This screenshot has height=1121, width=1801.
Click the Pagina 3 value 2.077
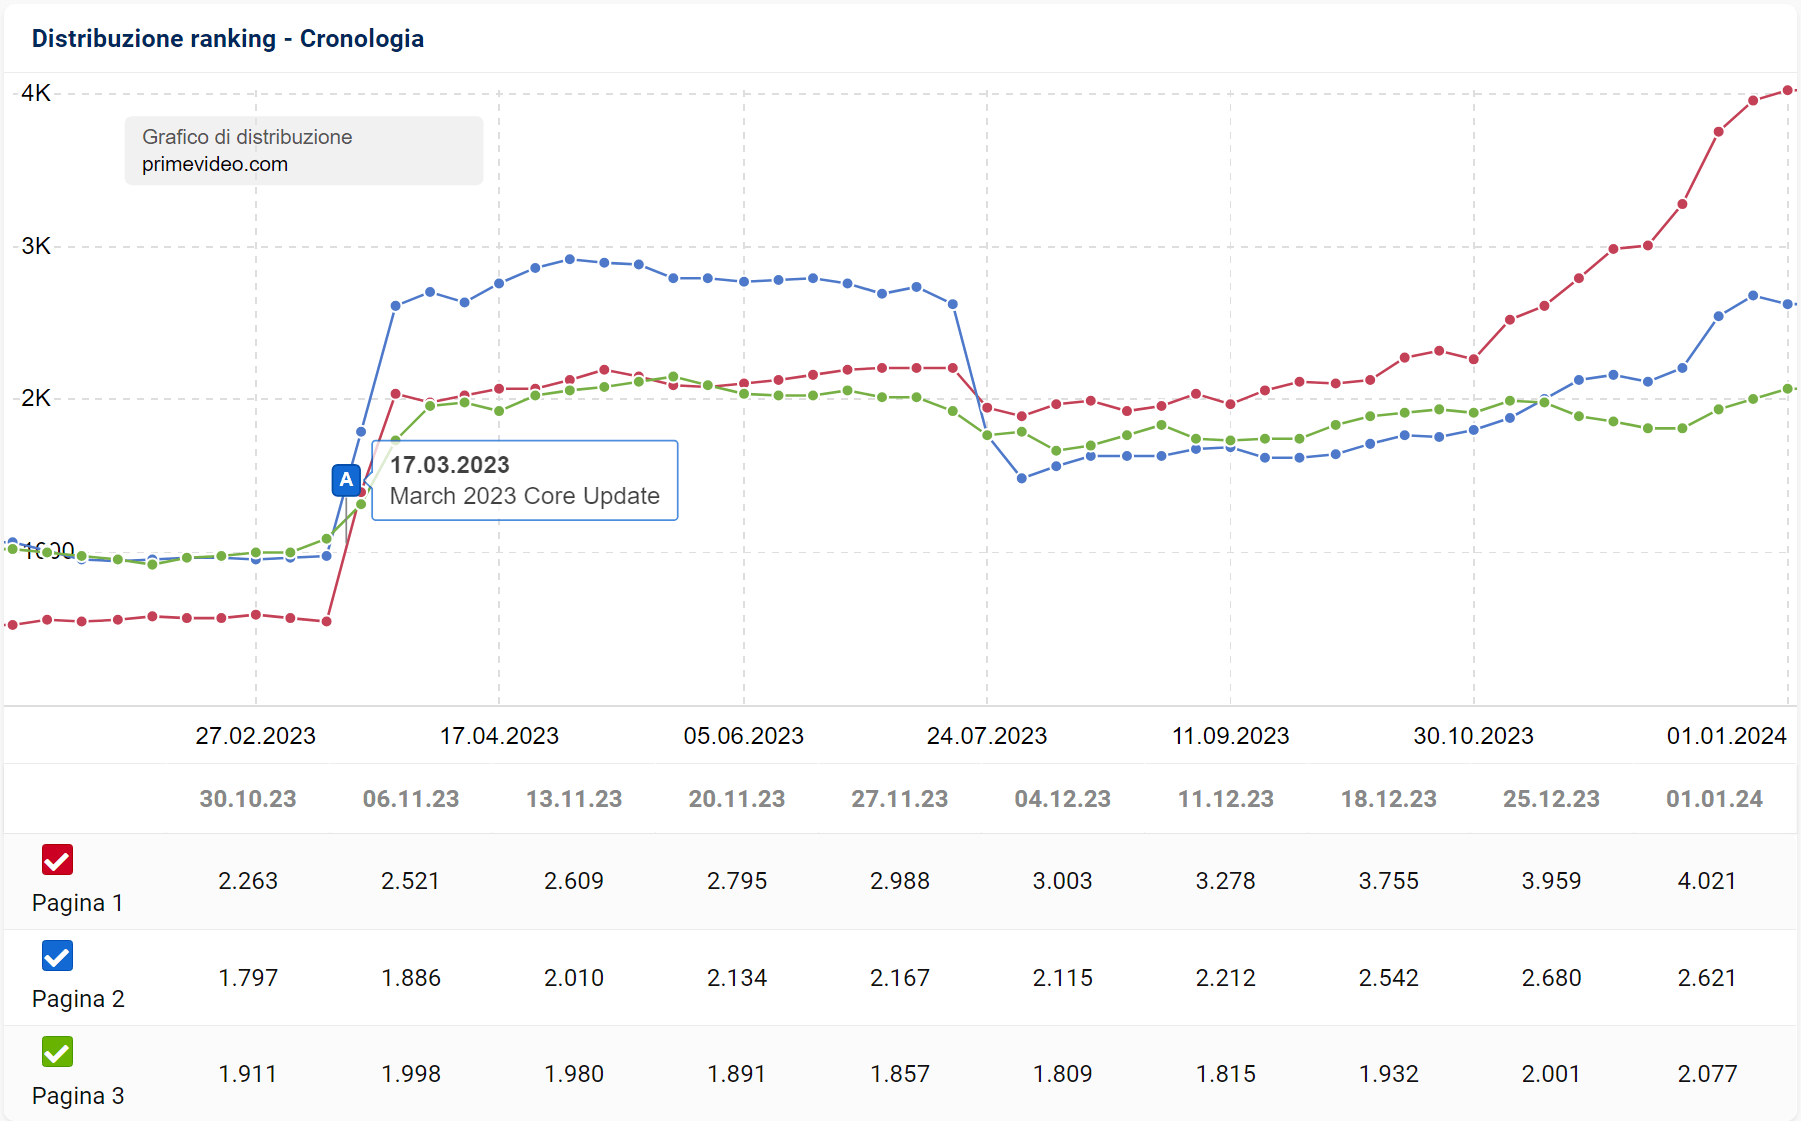click(1707, 1074)
